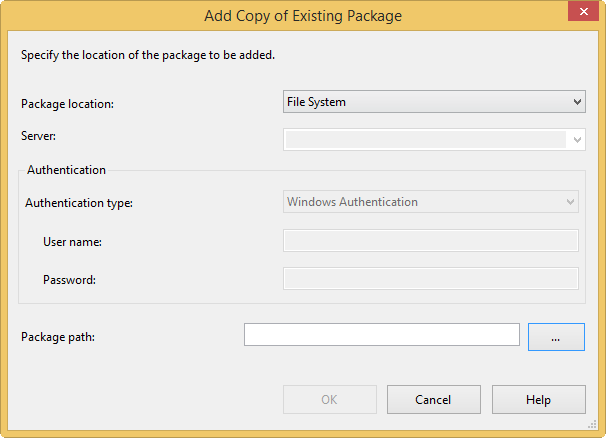606x438 pixels.
Task: Click the "User name:" label
Action: click(x=72, y=241)
